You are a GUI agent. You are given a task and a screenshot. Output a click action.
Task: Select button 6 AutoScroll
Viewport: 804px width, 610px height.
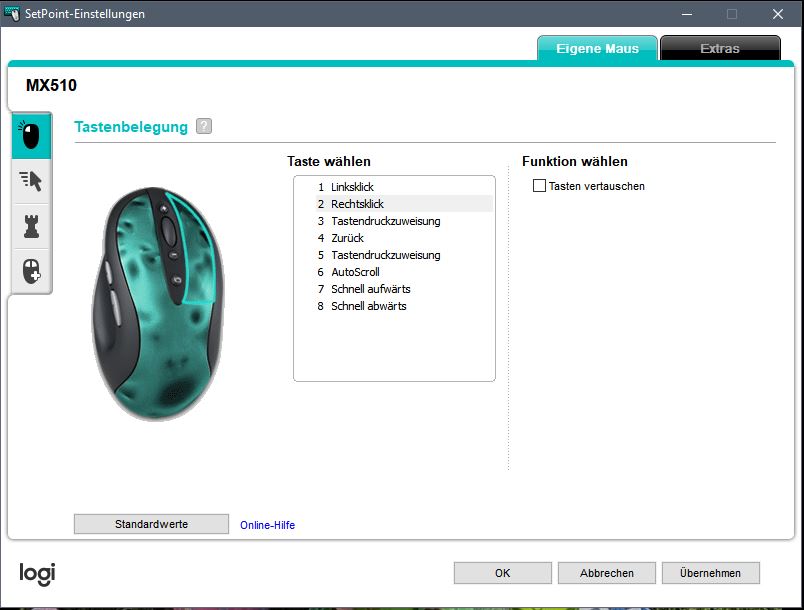404,271
